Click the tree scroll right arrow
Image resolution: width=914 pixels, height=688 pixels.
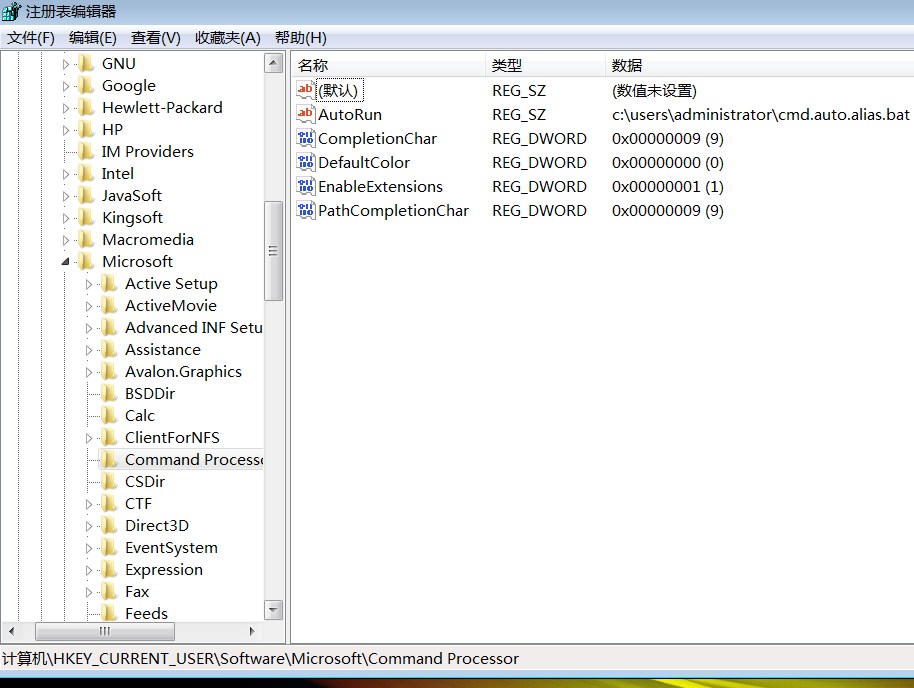[252, 631]
